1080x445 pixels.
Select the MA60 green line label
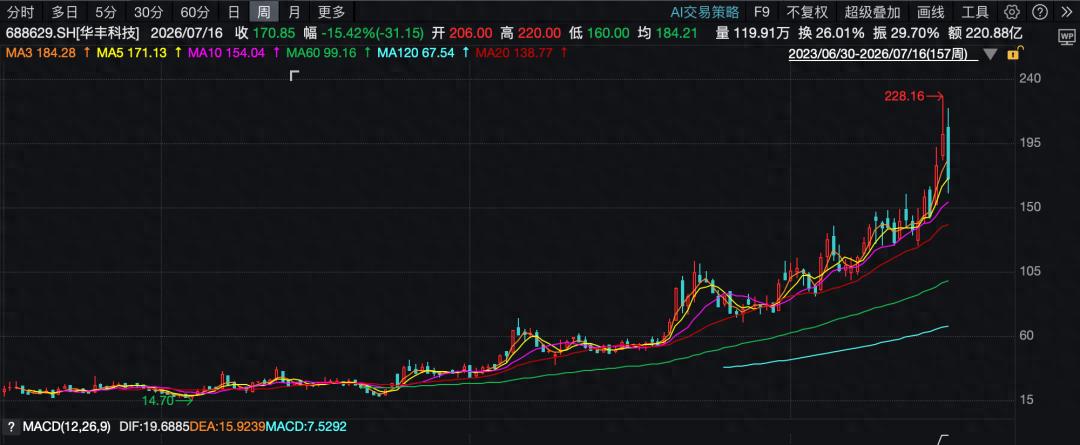click(321, 52)
